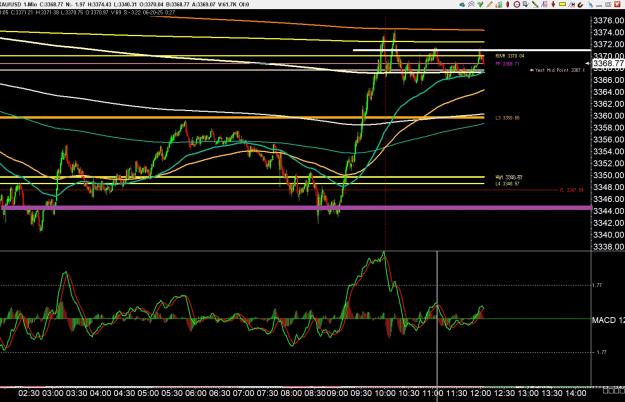The image size is (625, 402).
Task: Select the yellow rectangle tool
Action: (x=562, y=4)
